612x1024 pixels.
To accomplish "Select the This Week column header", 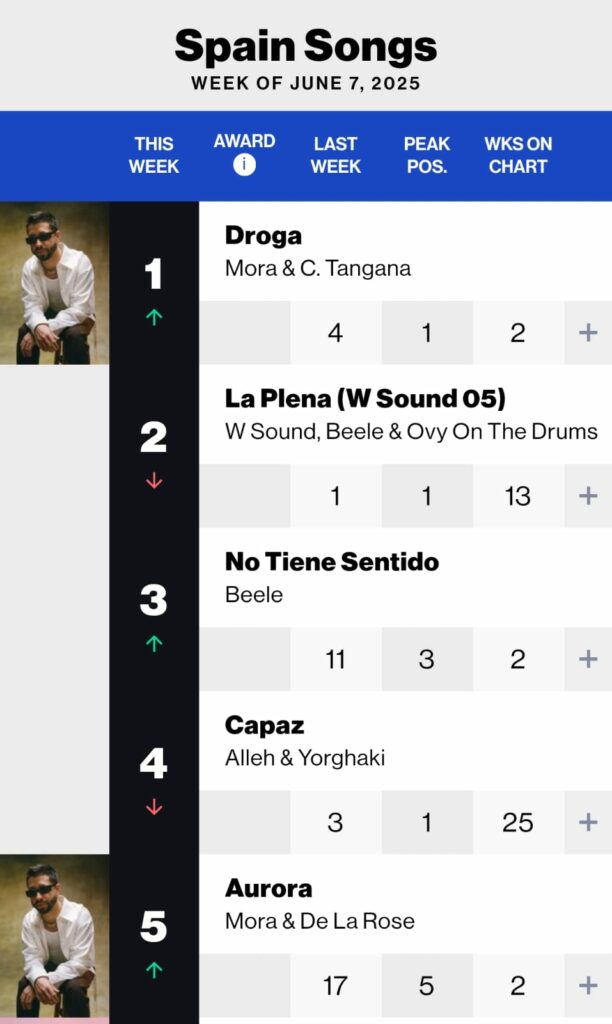I will [154, 155].
